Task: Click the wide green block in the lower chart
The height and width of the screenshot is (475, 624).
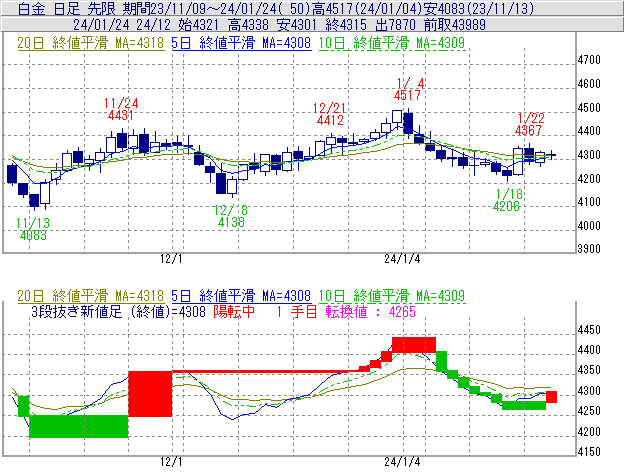Action: pyautogui.click(x=79, y=426)
